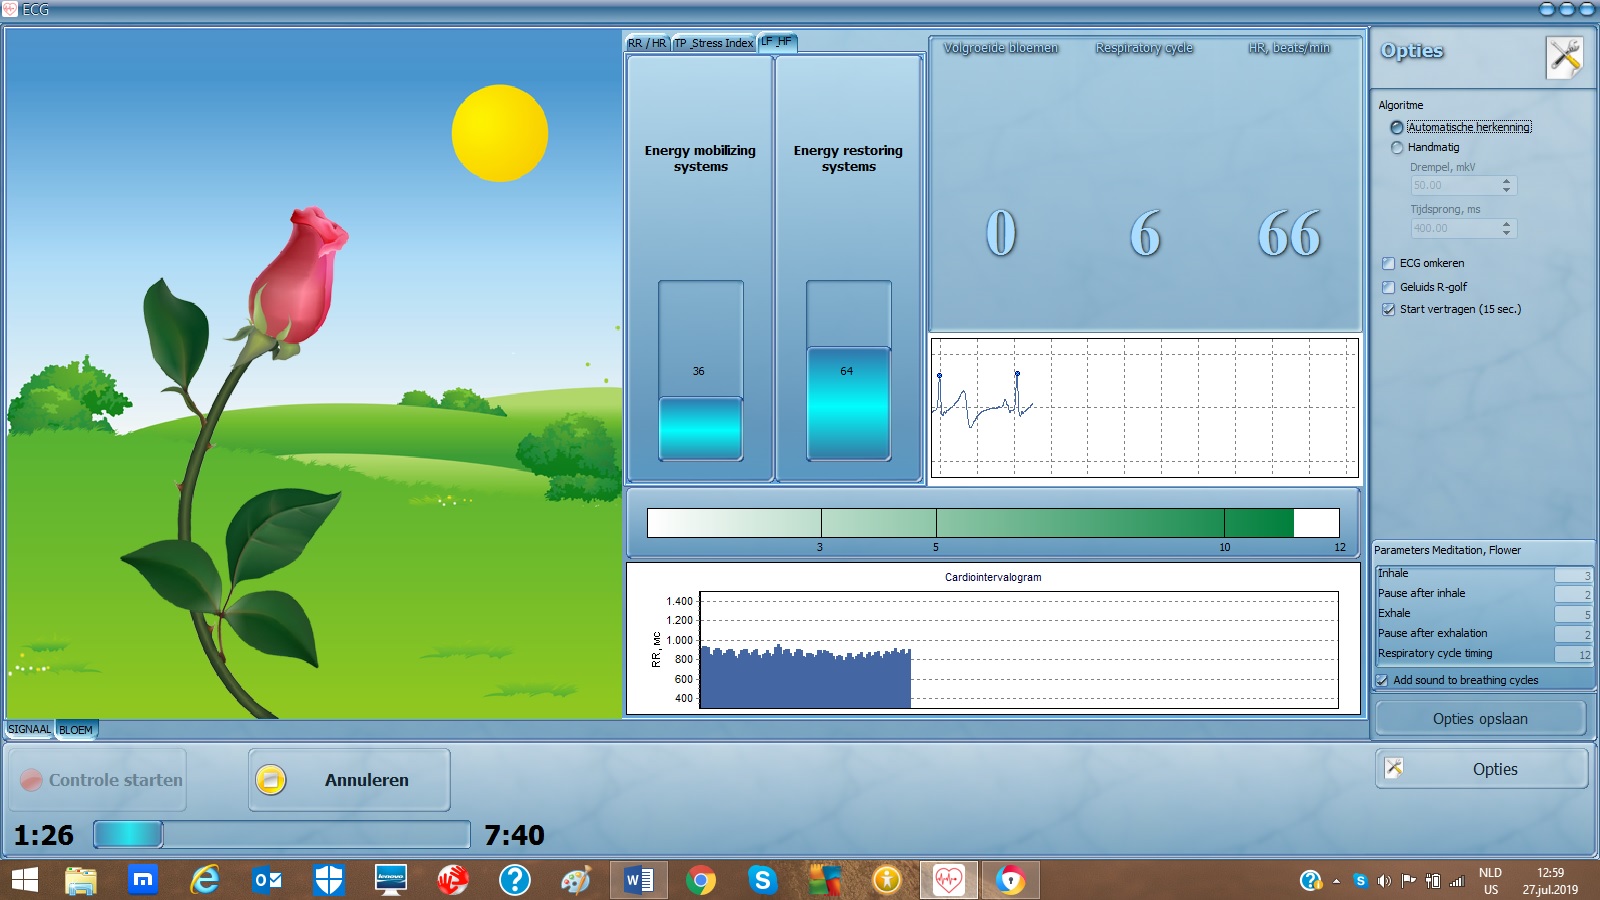Viewport: 1600px width, 900px height.
Task: Click the yellow Annuleren button
Action: pos(349,780)
